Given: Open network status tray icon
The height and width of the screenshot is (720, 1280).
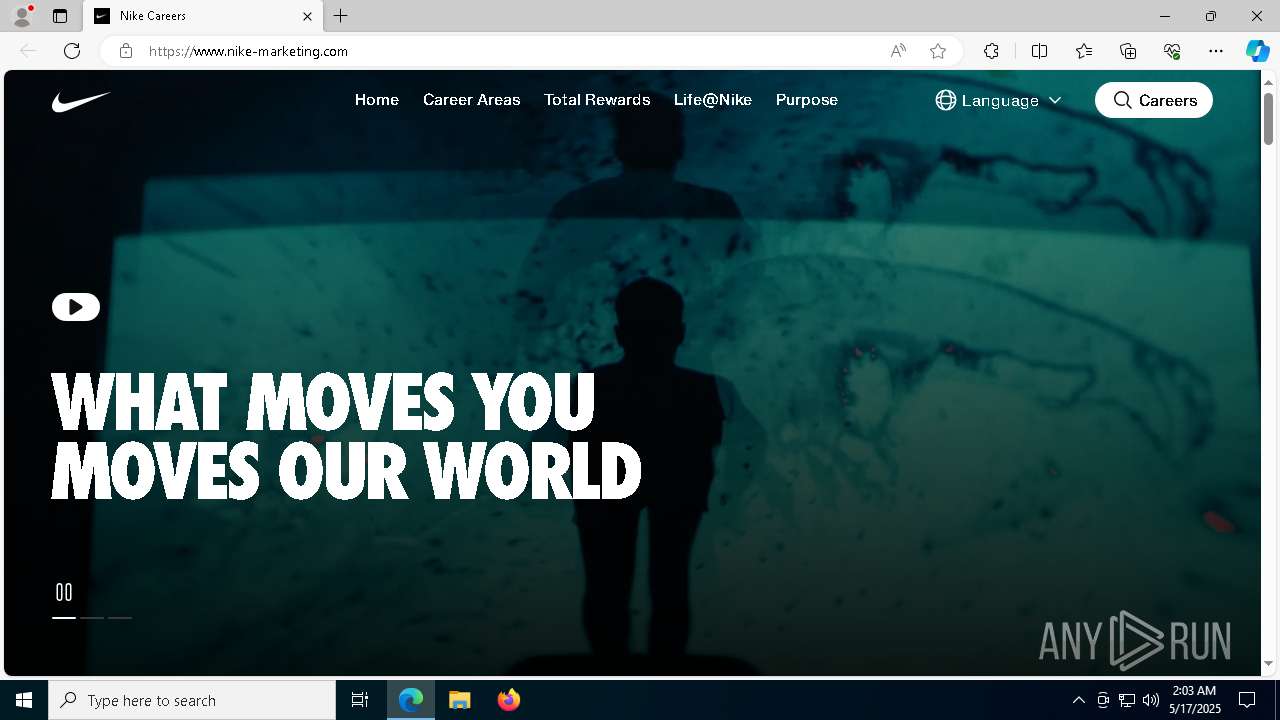Looking at the screenshot, I should pos(1127,700).
